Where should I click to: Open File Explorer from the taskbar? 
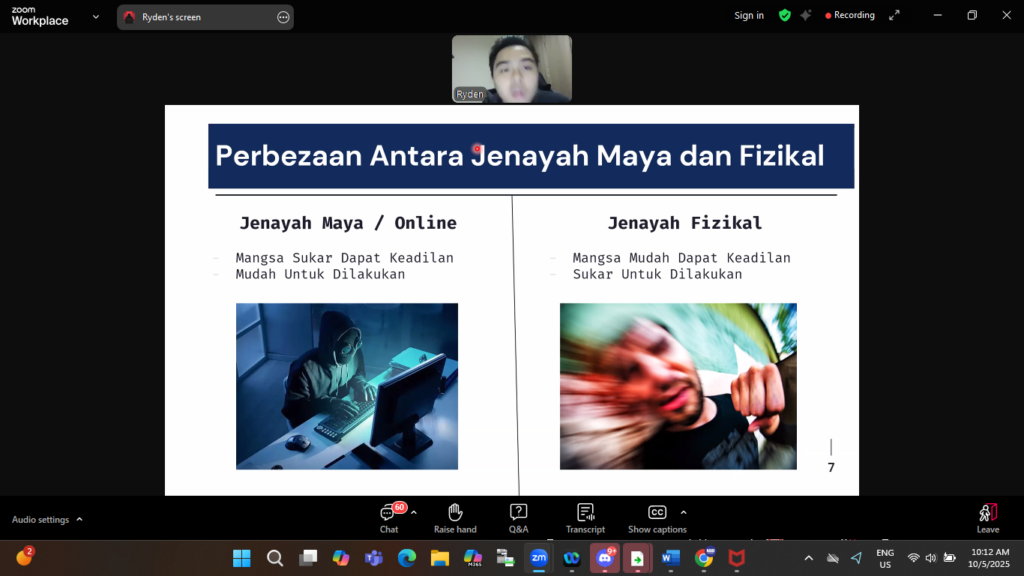(x=440, y=558)
